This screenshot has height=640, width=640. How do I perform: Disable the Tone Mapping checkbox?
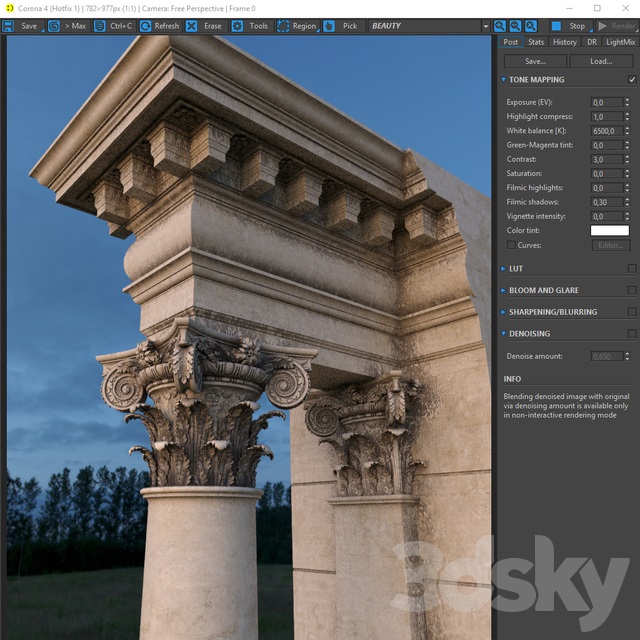[x=632, y=80]
